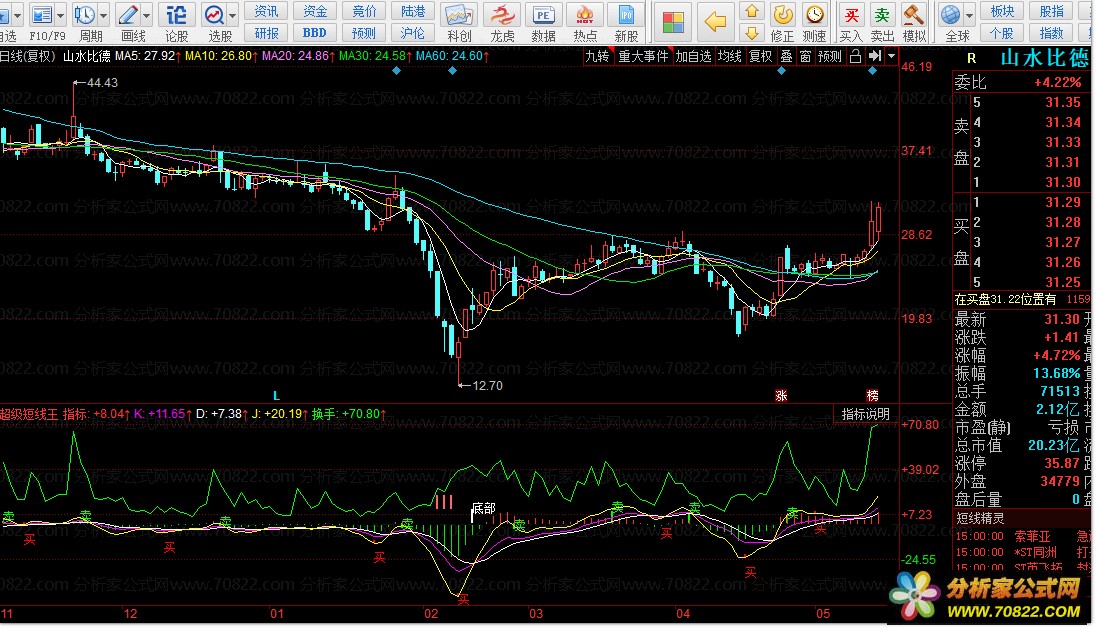This screenshot has height=628, width=1097.
Task: Open the 资金 capital flow button
Action: click(x=315, y=11)
